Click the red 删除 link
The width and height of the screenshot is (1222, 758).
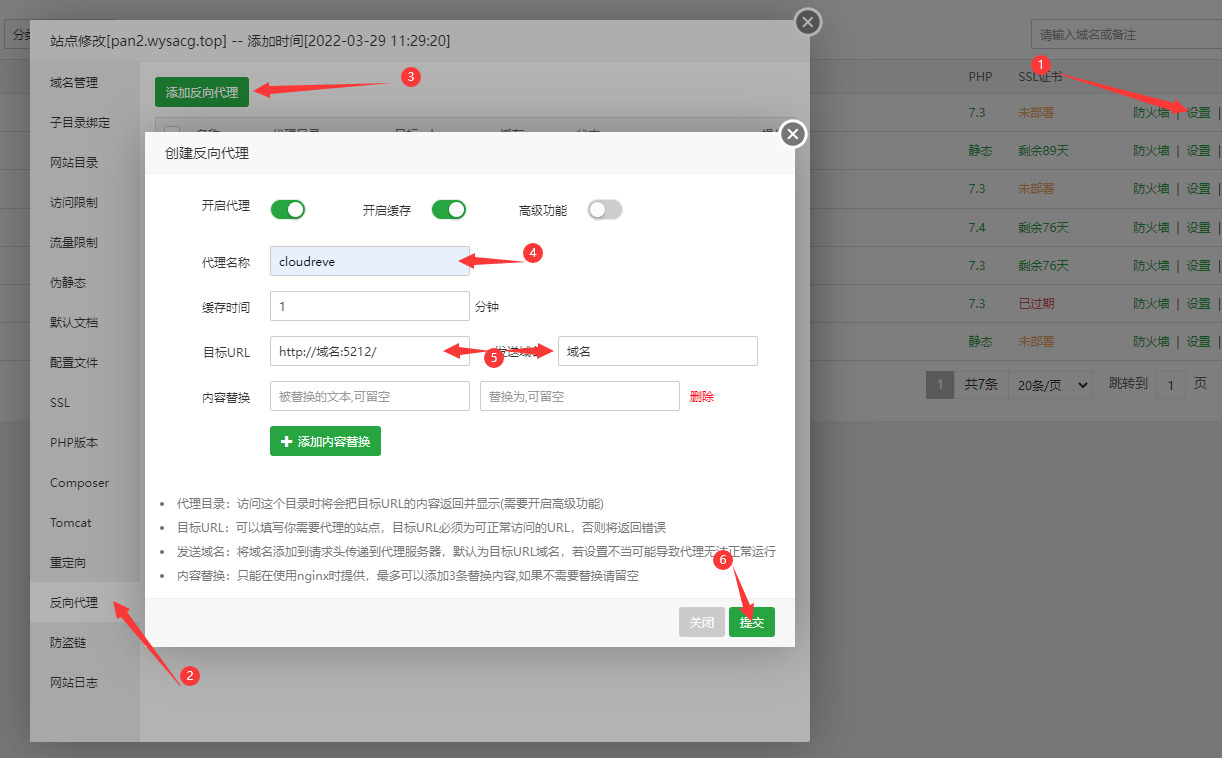tap(702, 396)
